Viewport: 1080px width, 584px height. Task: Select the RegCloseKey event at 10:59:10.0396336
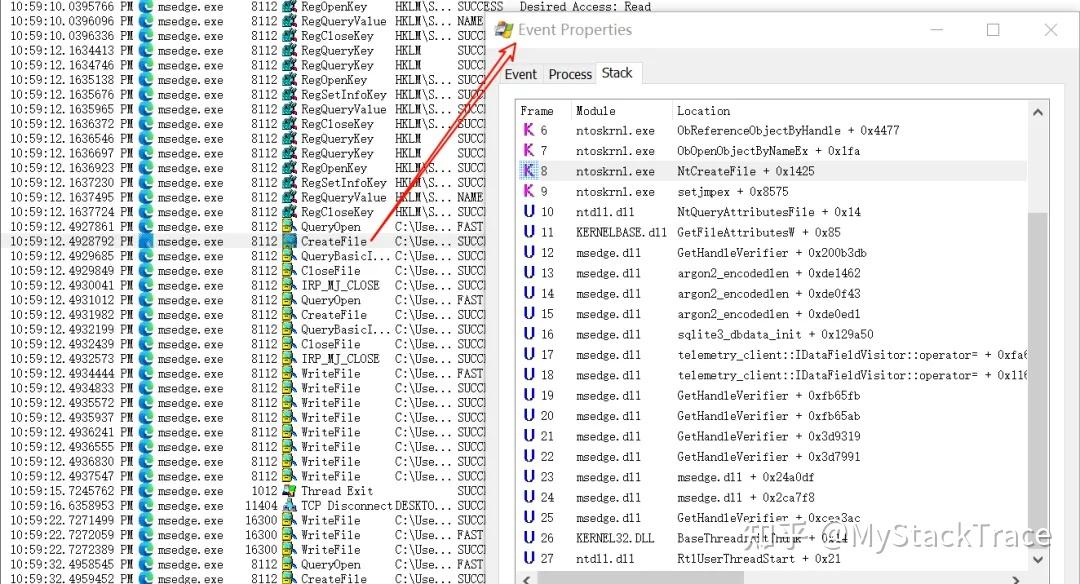(245, 36)
